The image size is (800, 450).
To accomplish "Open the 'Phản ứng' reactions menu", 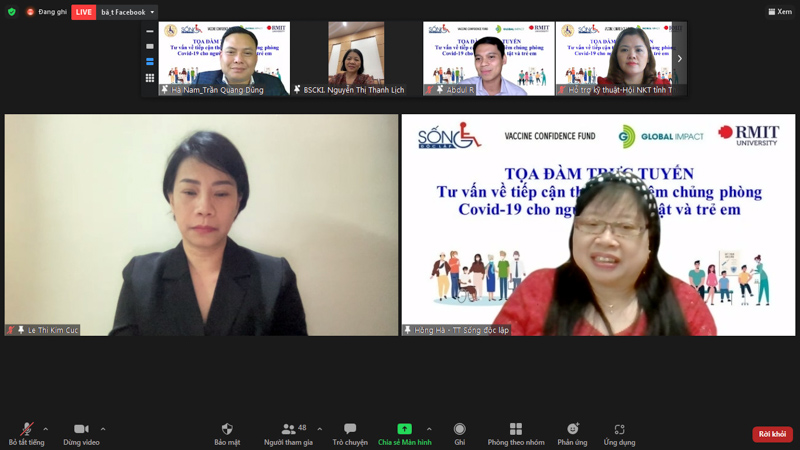I will tap(572, 434).
